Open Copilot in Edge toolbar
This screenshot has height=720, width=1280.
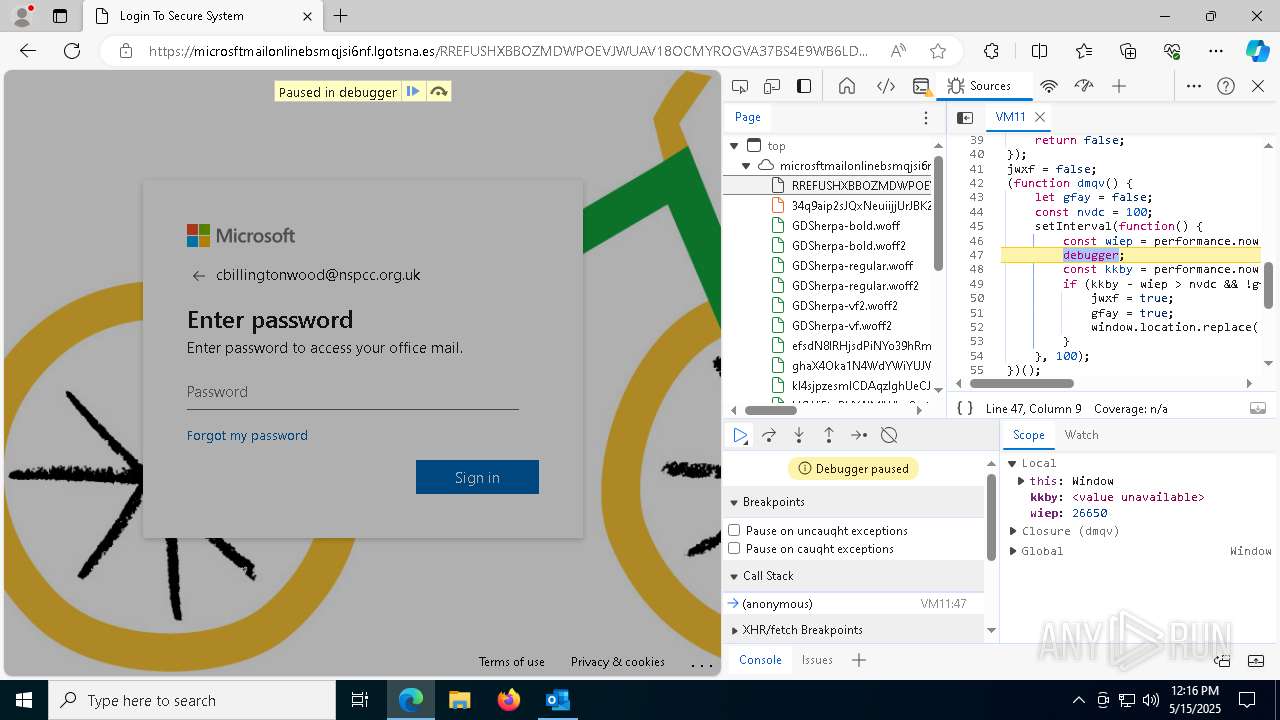(x=1257, y=51)
